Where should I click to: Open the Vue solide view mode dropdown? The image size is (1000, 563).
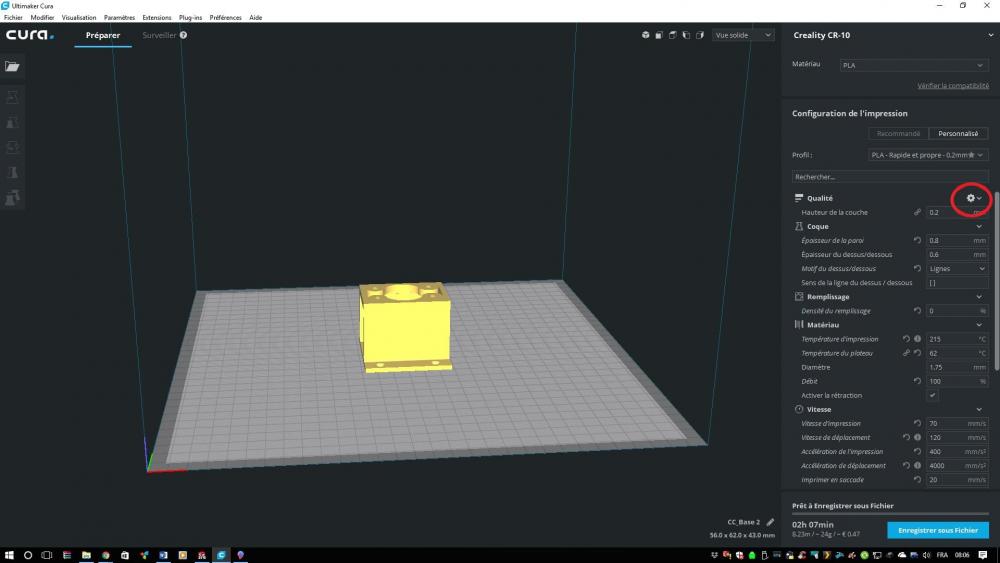[x=743, y=35]
